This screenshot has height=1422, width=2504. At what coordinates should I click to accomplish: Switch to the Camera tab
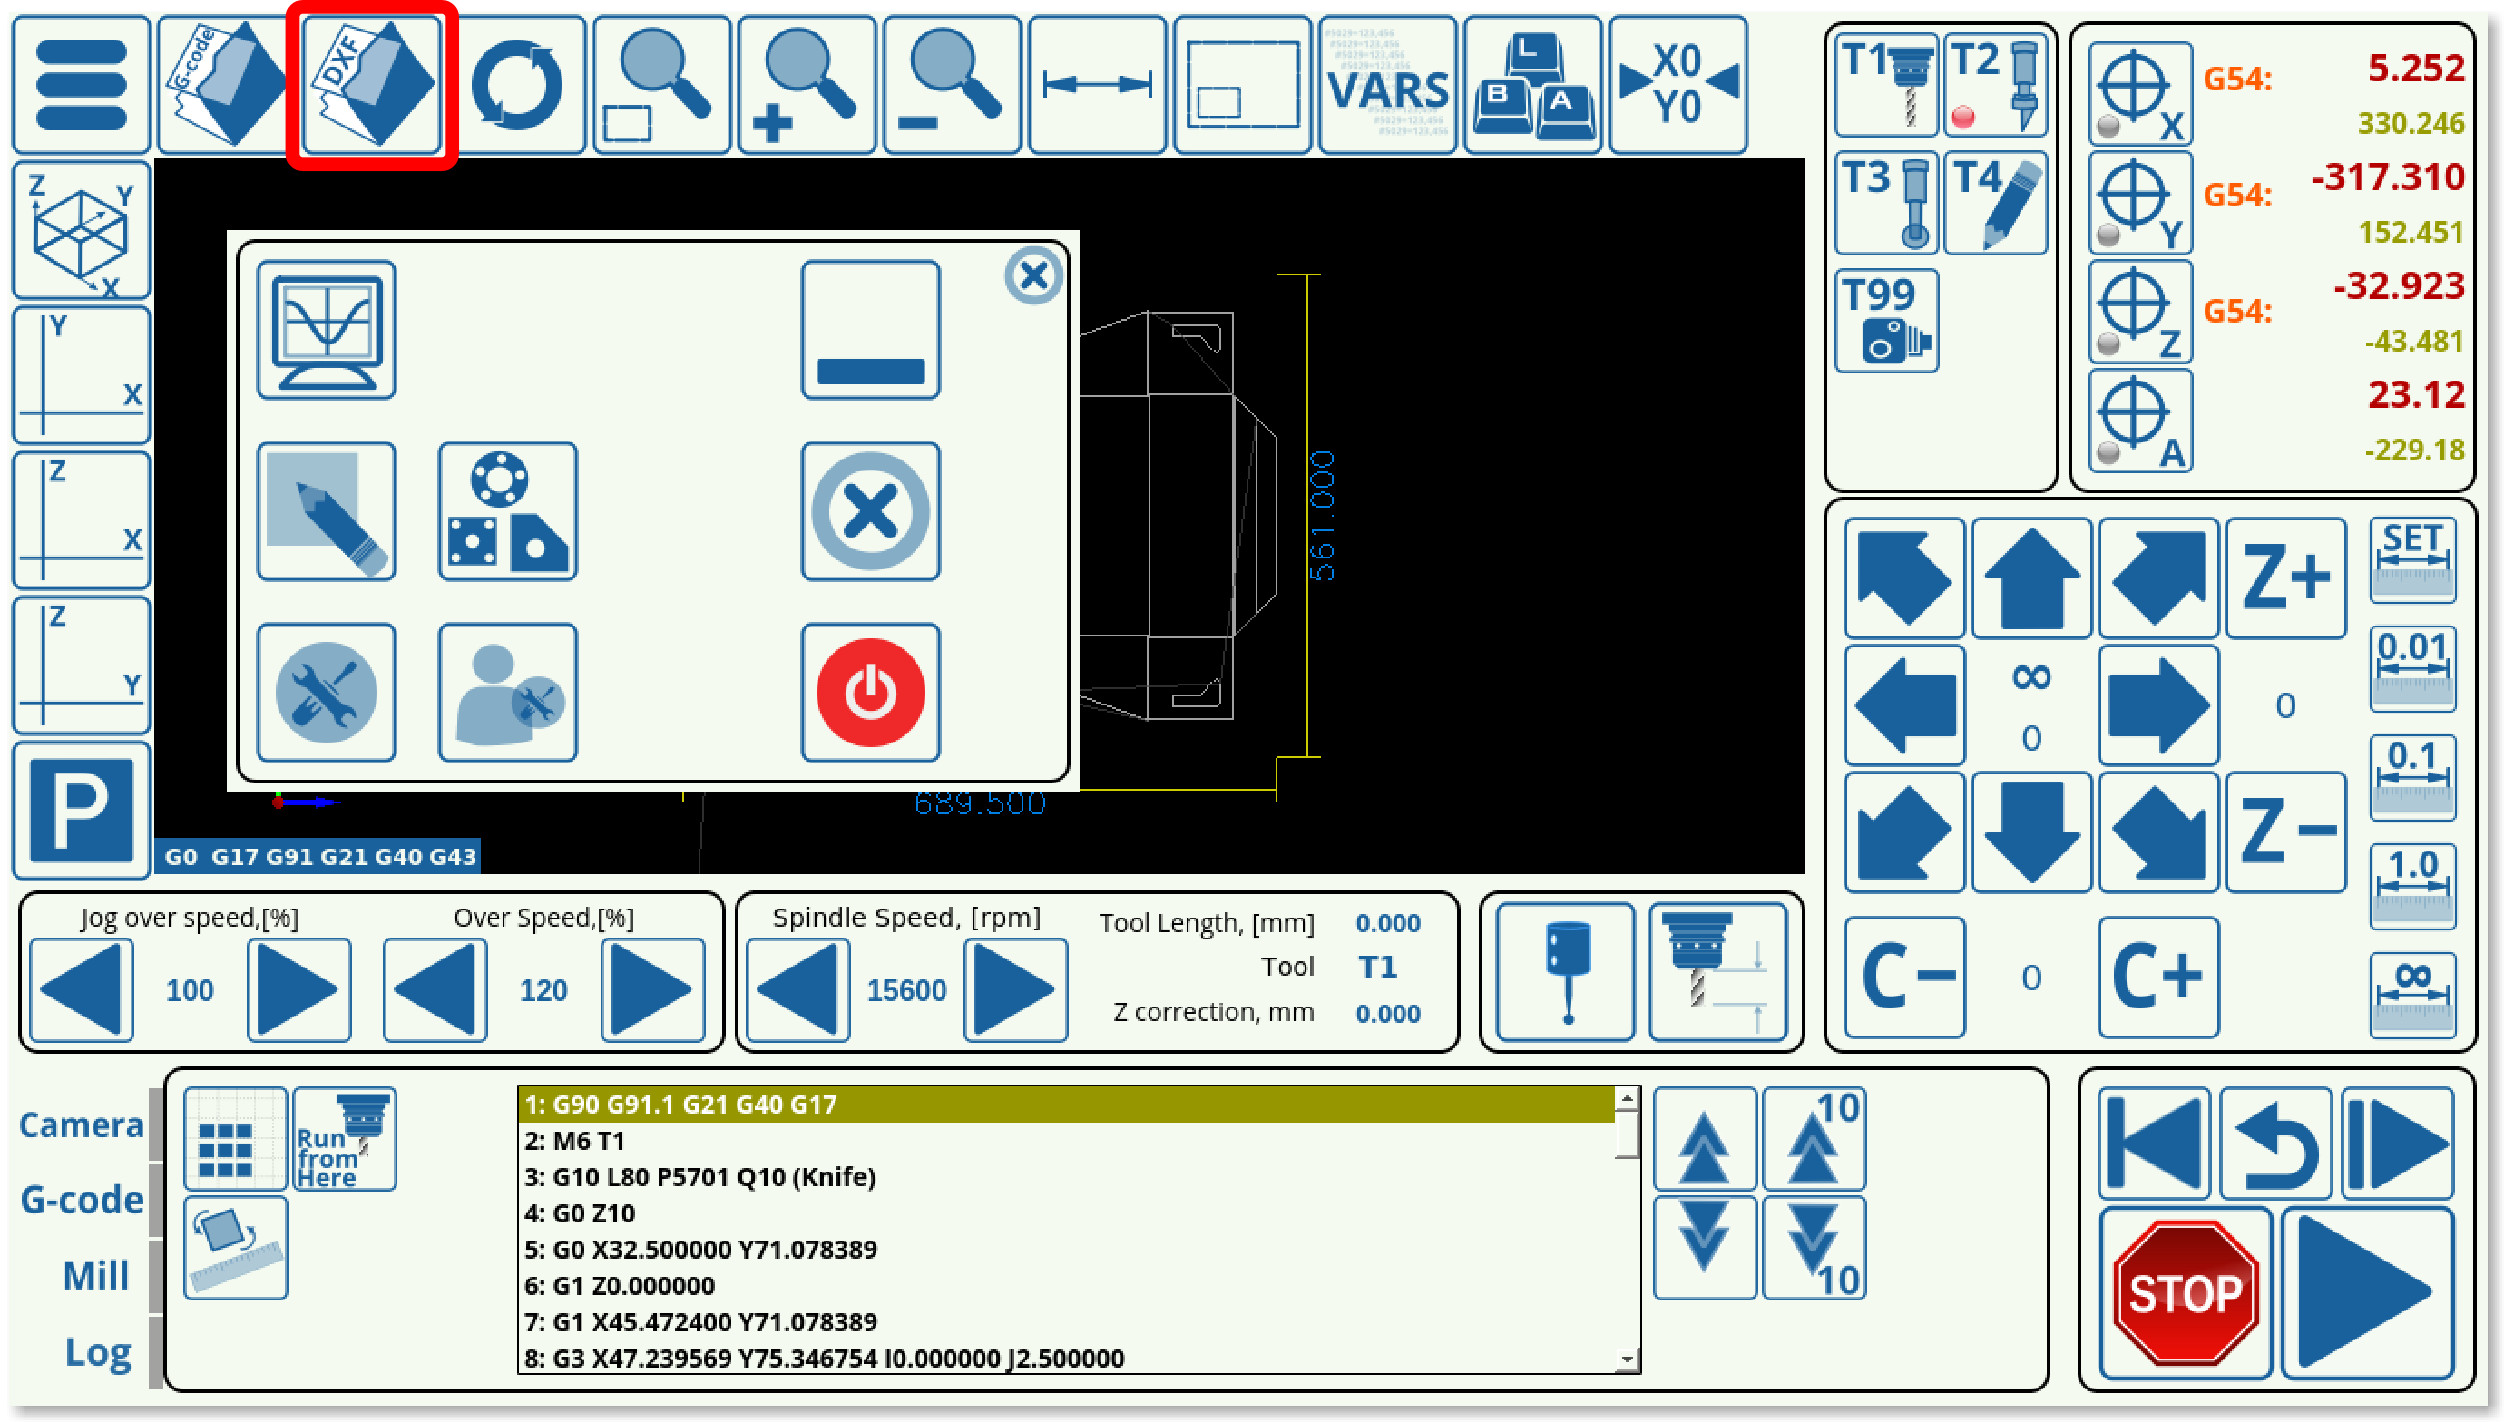click(82, 1125)
